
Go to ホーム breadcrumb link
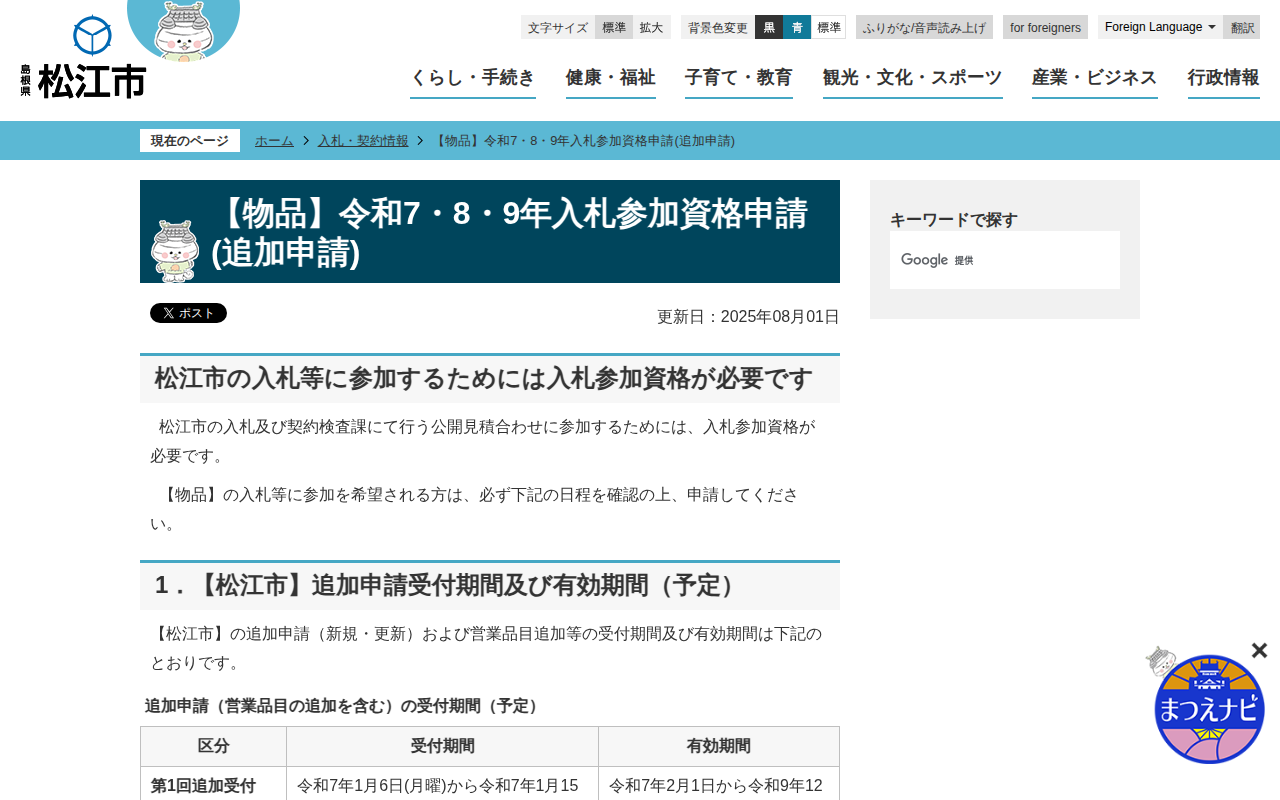coord(274,141)
